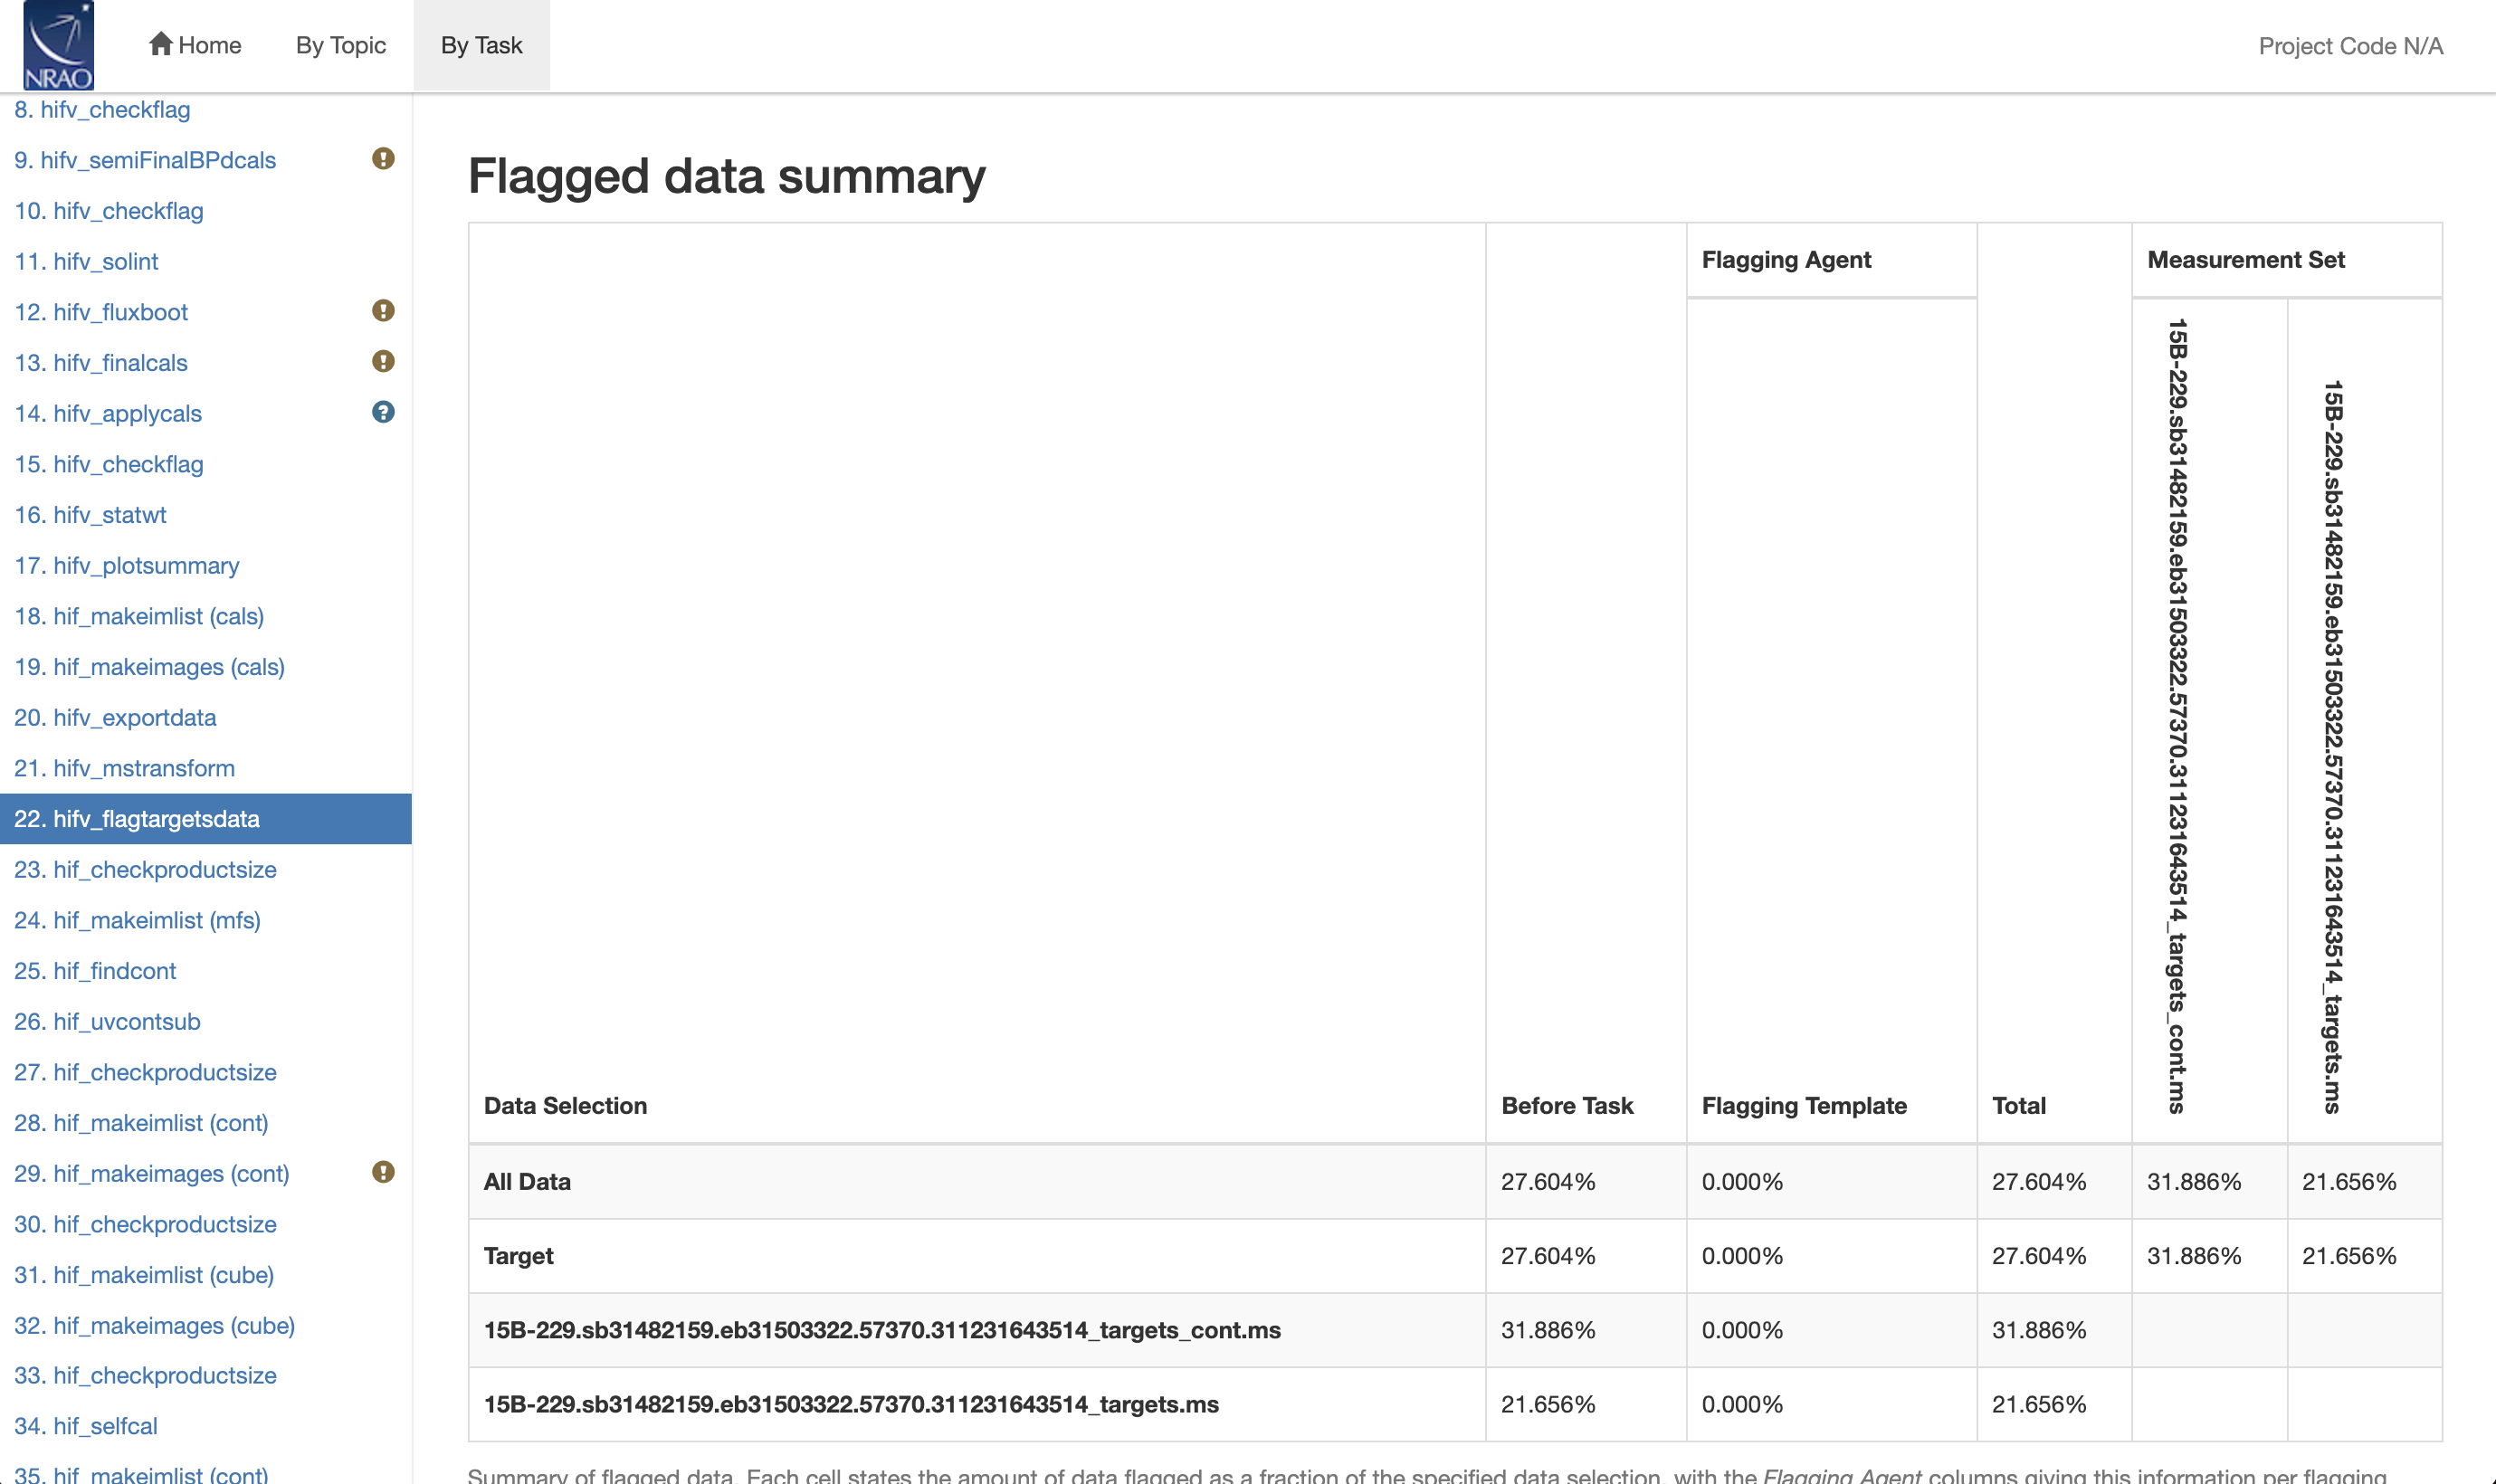2496x1484 pixels.
Task: Click the Measurement Set header
Action: tap(2246, 260)
